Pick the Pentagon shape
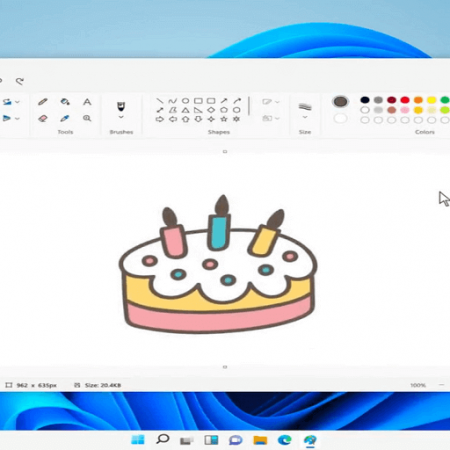The width and height of the screenshot is (450, 450). tap(224, 110)
